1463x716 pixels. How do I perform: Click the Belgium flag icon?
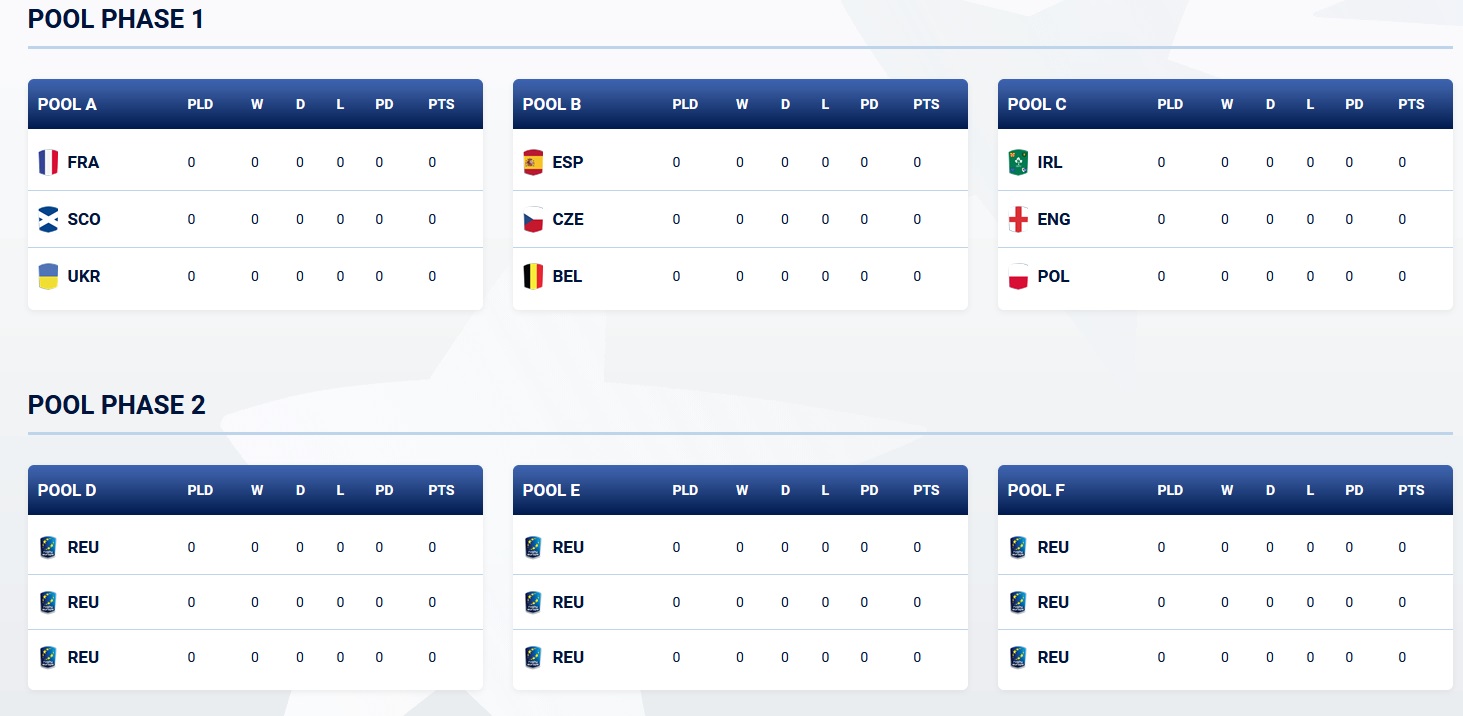click(x=533, y=276)
